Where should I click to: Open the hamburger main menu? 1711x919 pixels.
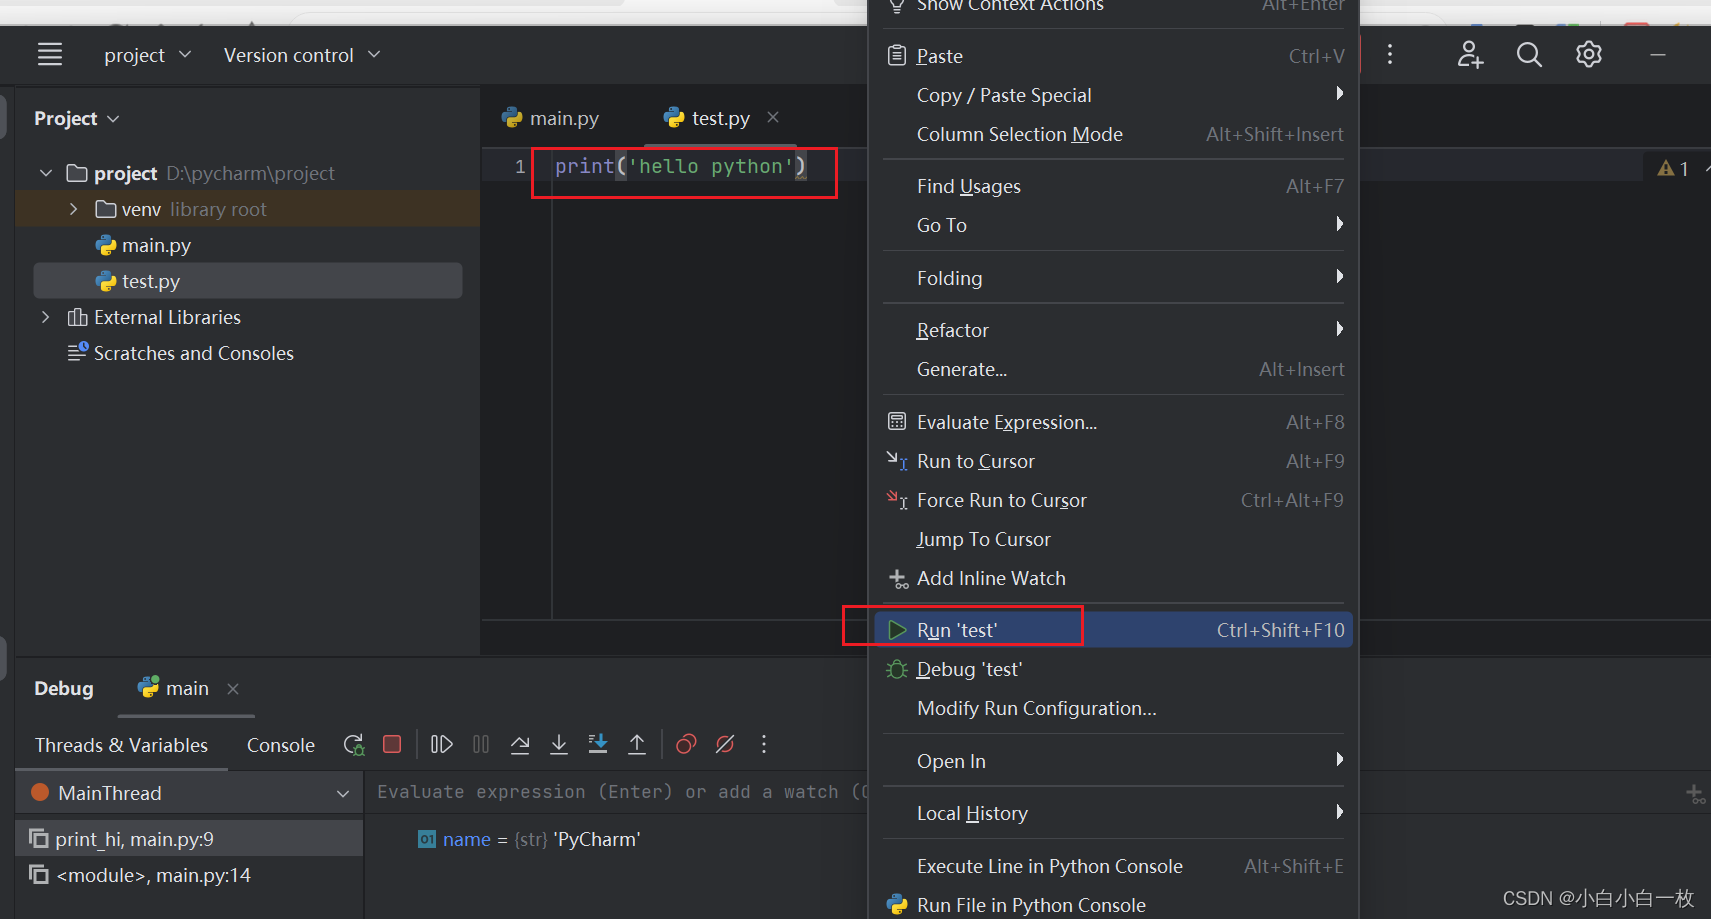50,55
